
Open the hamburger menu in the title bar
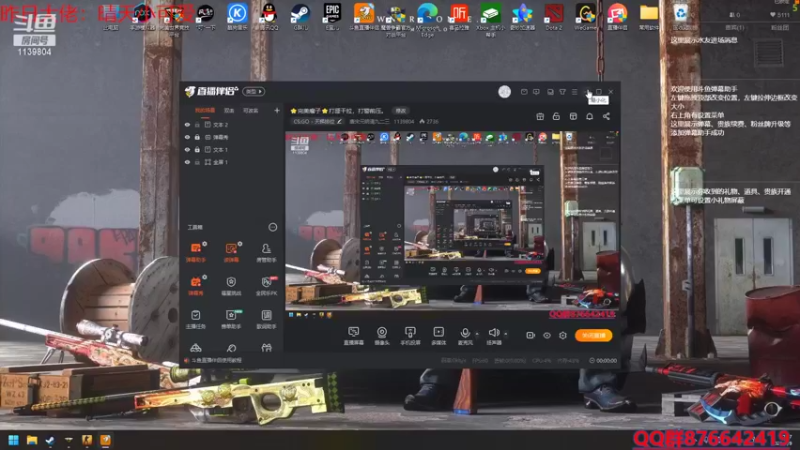(574, 92)
